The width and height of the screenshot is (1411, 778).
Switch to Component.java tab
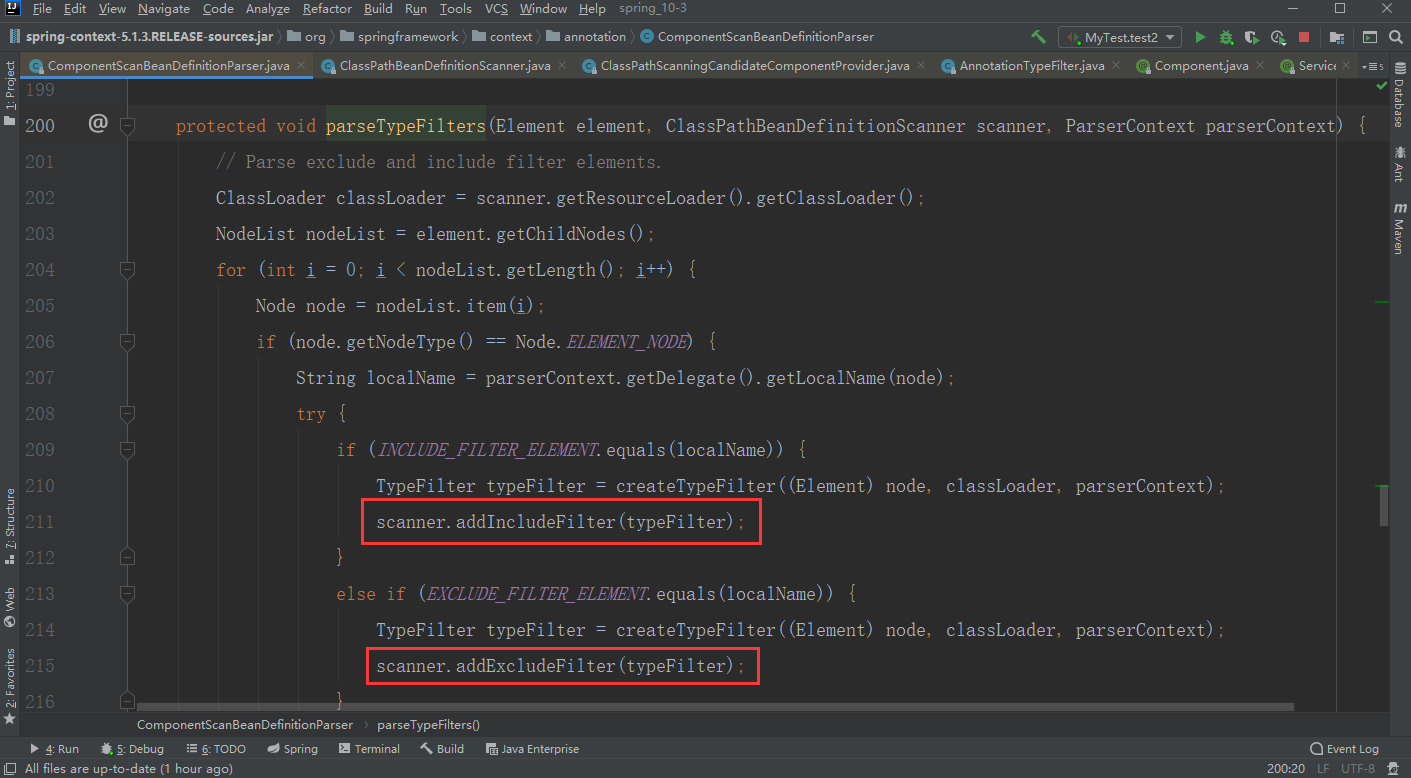click(1201, 66)
